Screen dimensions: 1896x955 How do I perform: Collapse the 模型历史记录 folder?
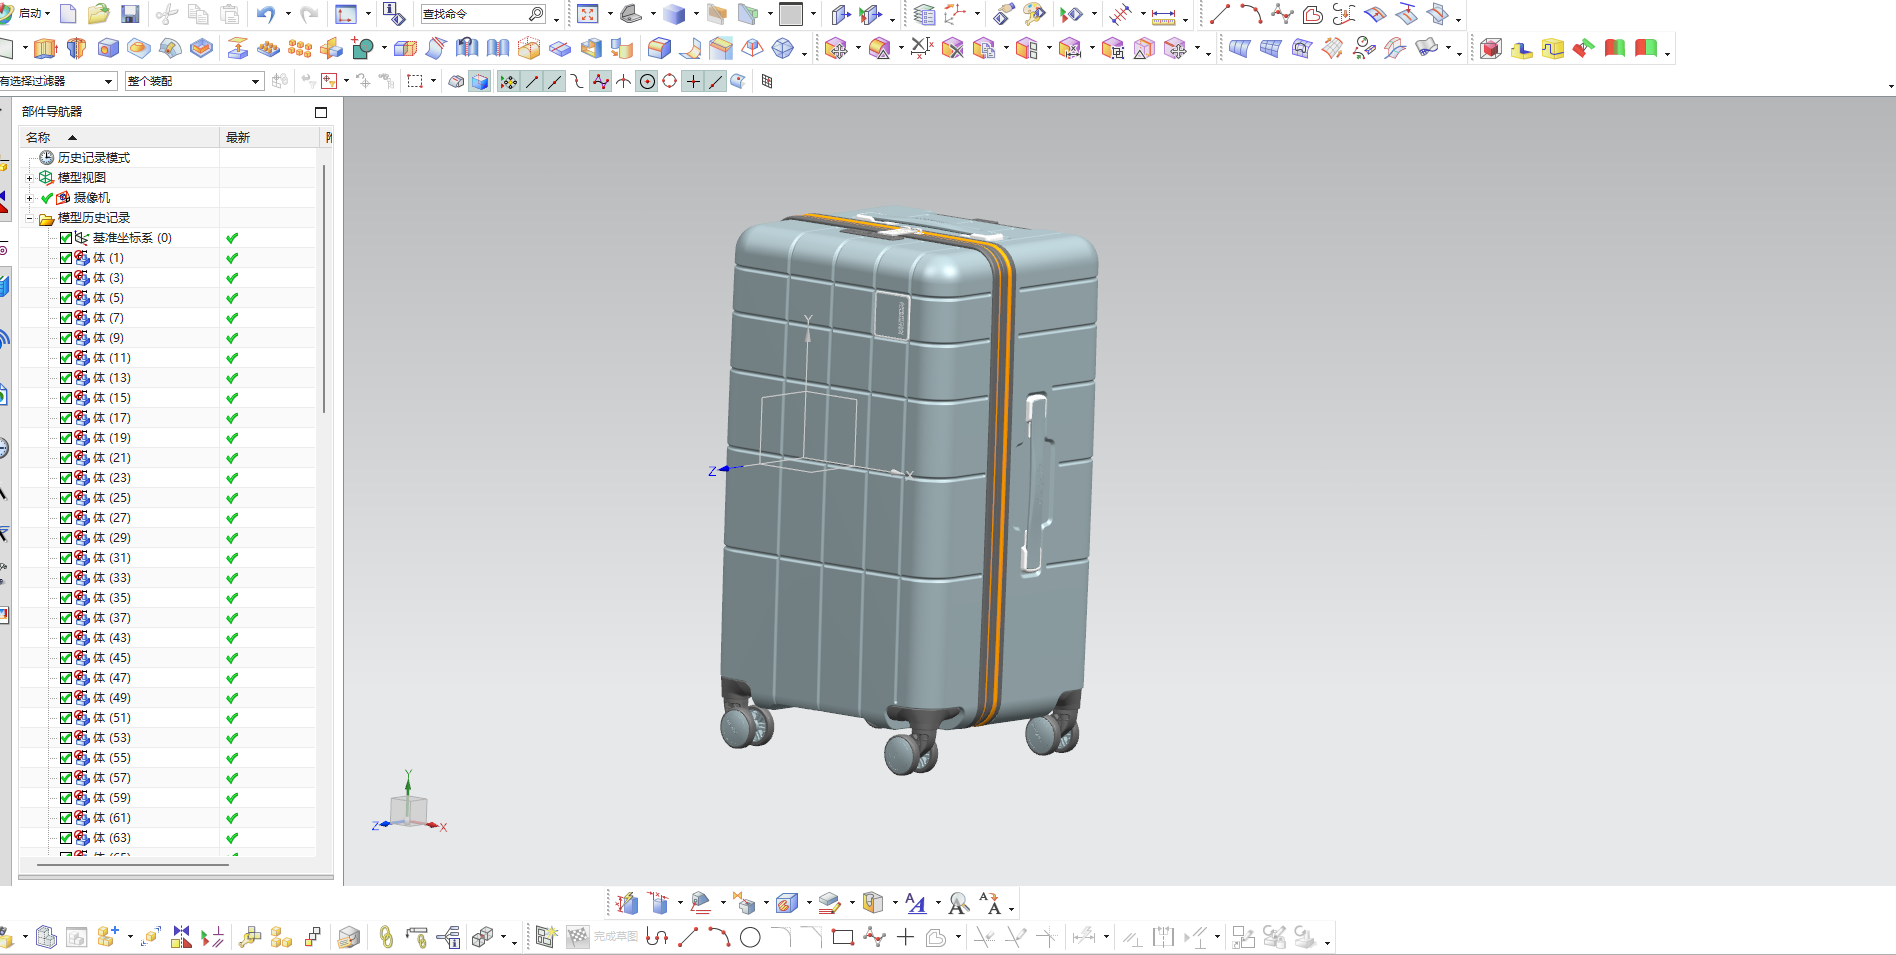30,218
